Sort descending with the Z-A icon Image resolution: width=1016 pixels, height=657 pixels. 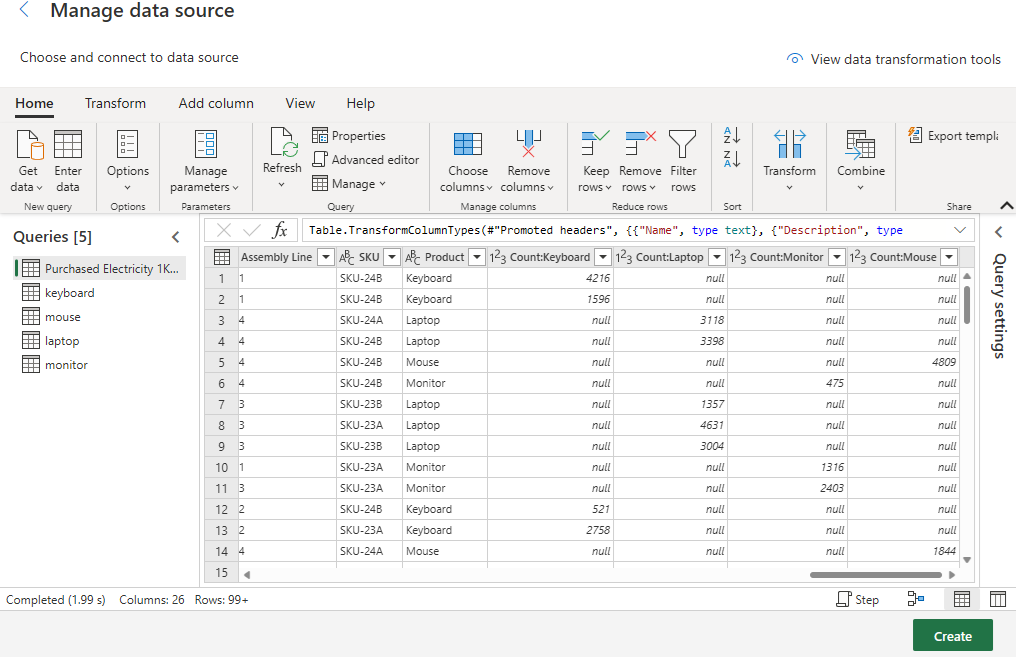(x=731, y=160)
